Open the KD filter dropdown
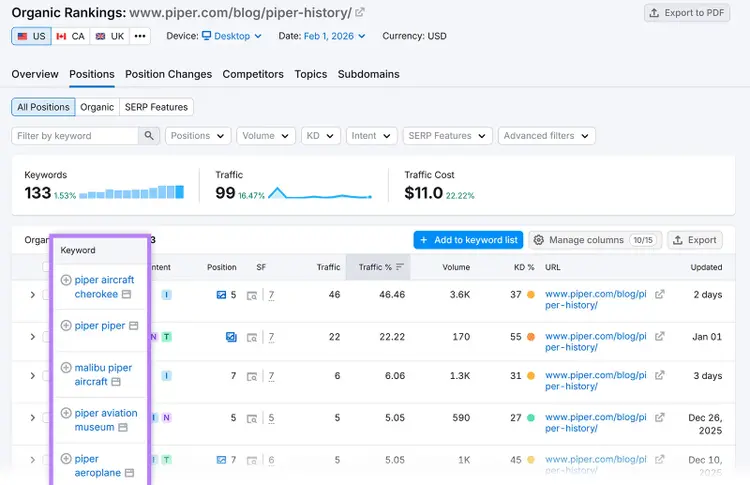Image resolution: width=750 pixels, height=485 pixels. point(320,136)
